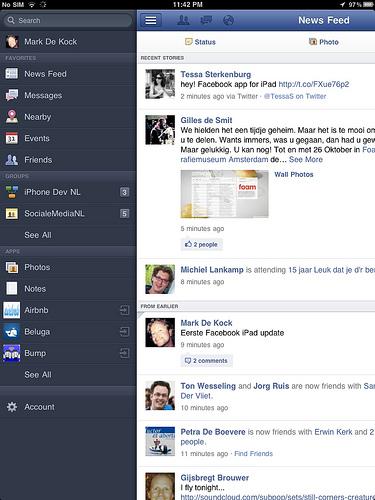Tap the Photo composer button
The image size is (375, 500).
coord(324,42)
